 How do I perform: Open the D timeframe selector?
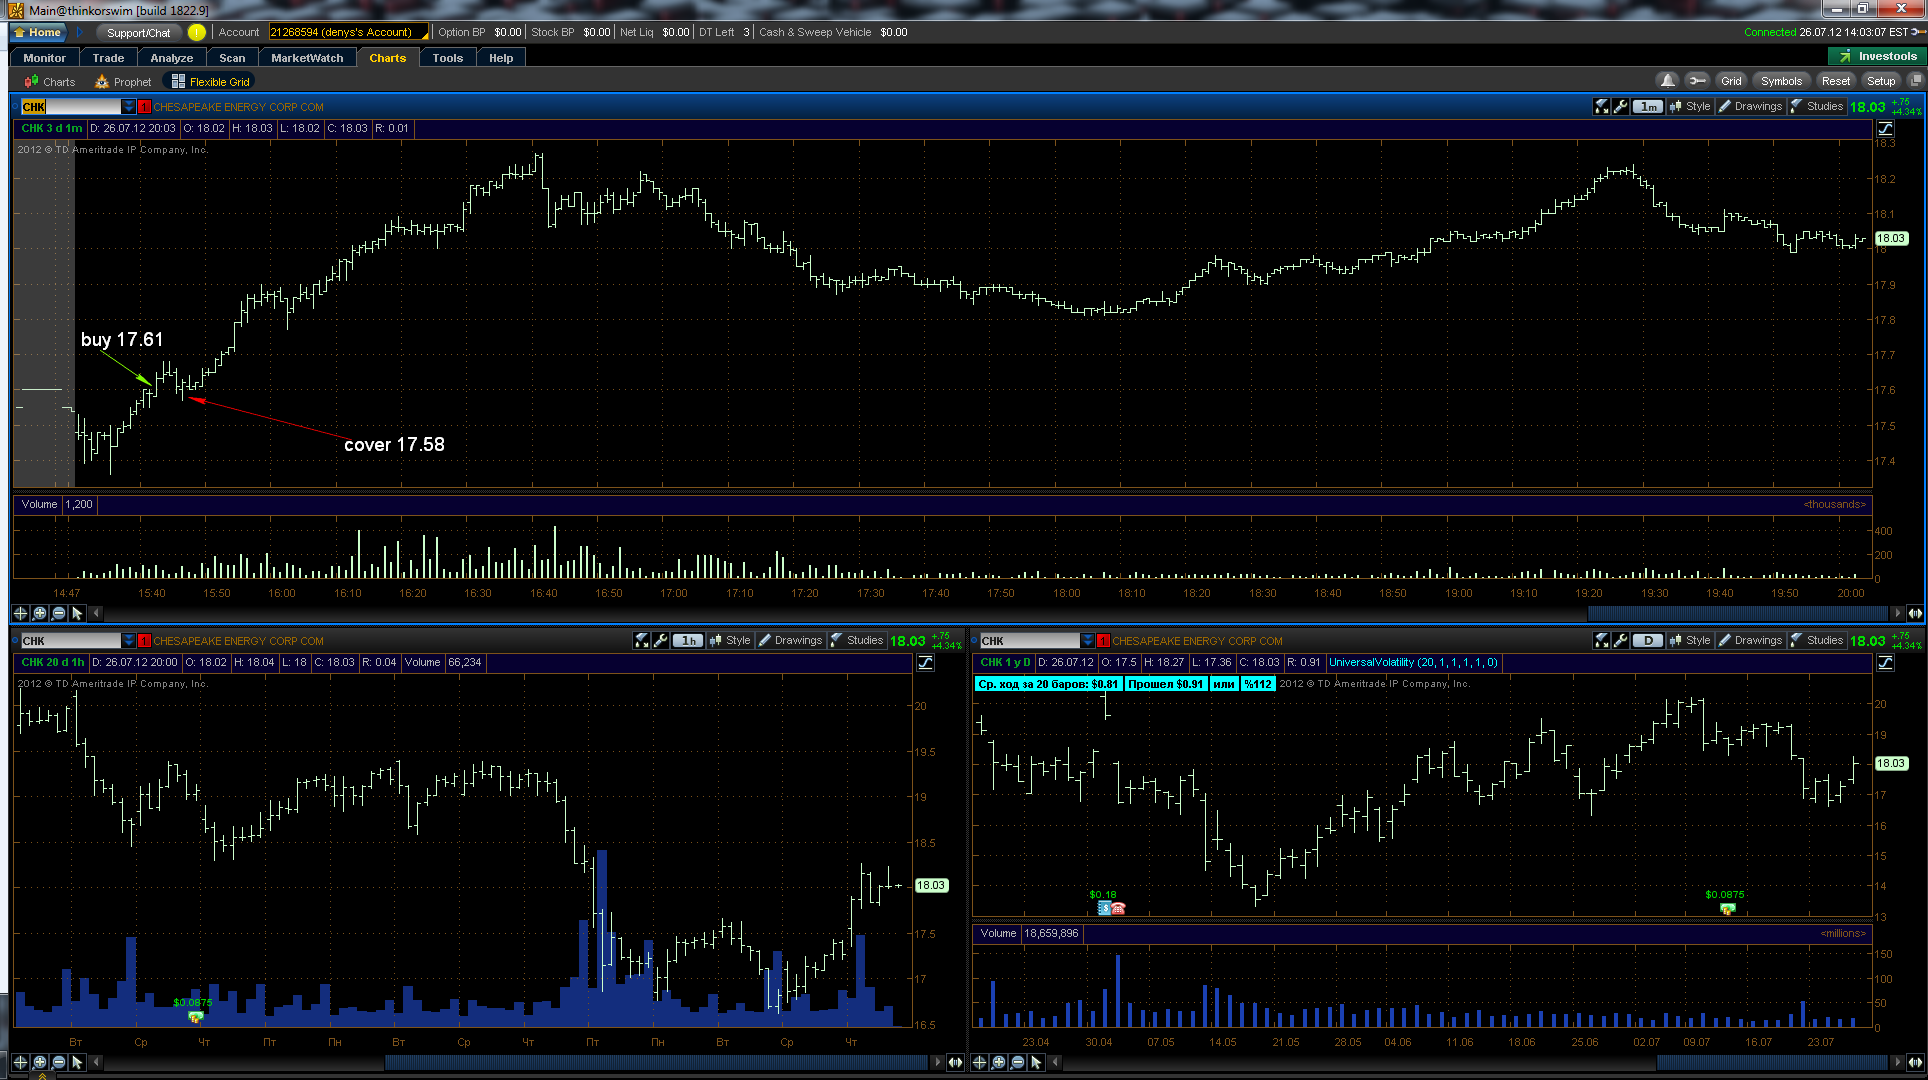point(1648,640)
